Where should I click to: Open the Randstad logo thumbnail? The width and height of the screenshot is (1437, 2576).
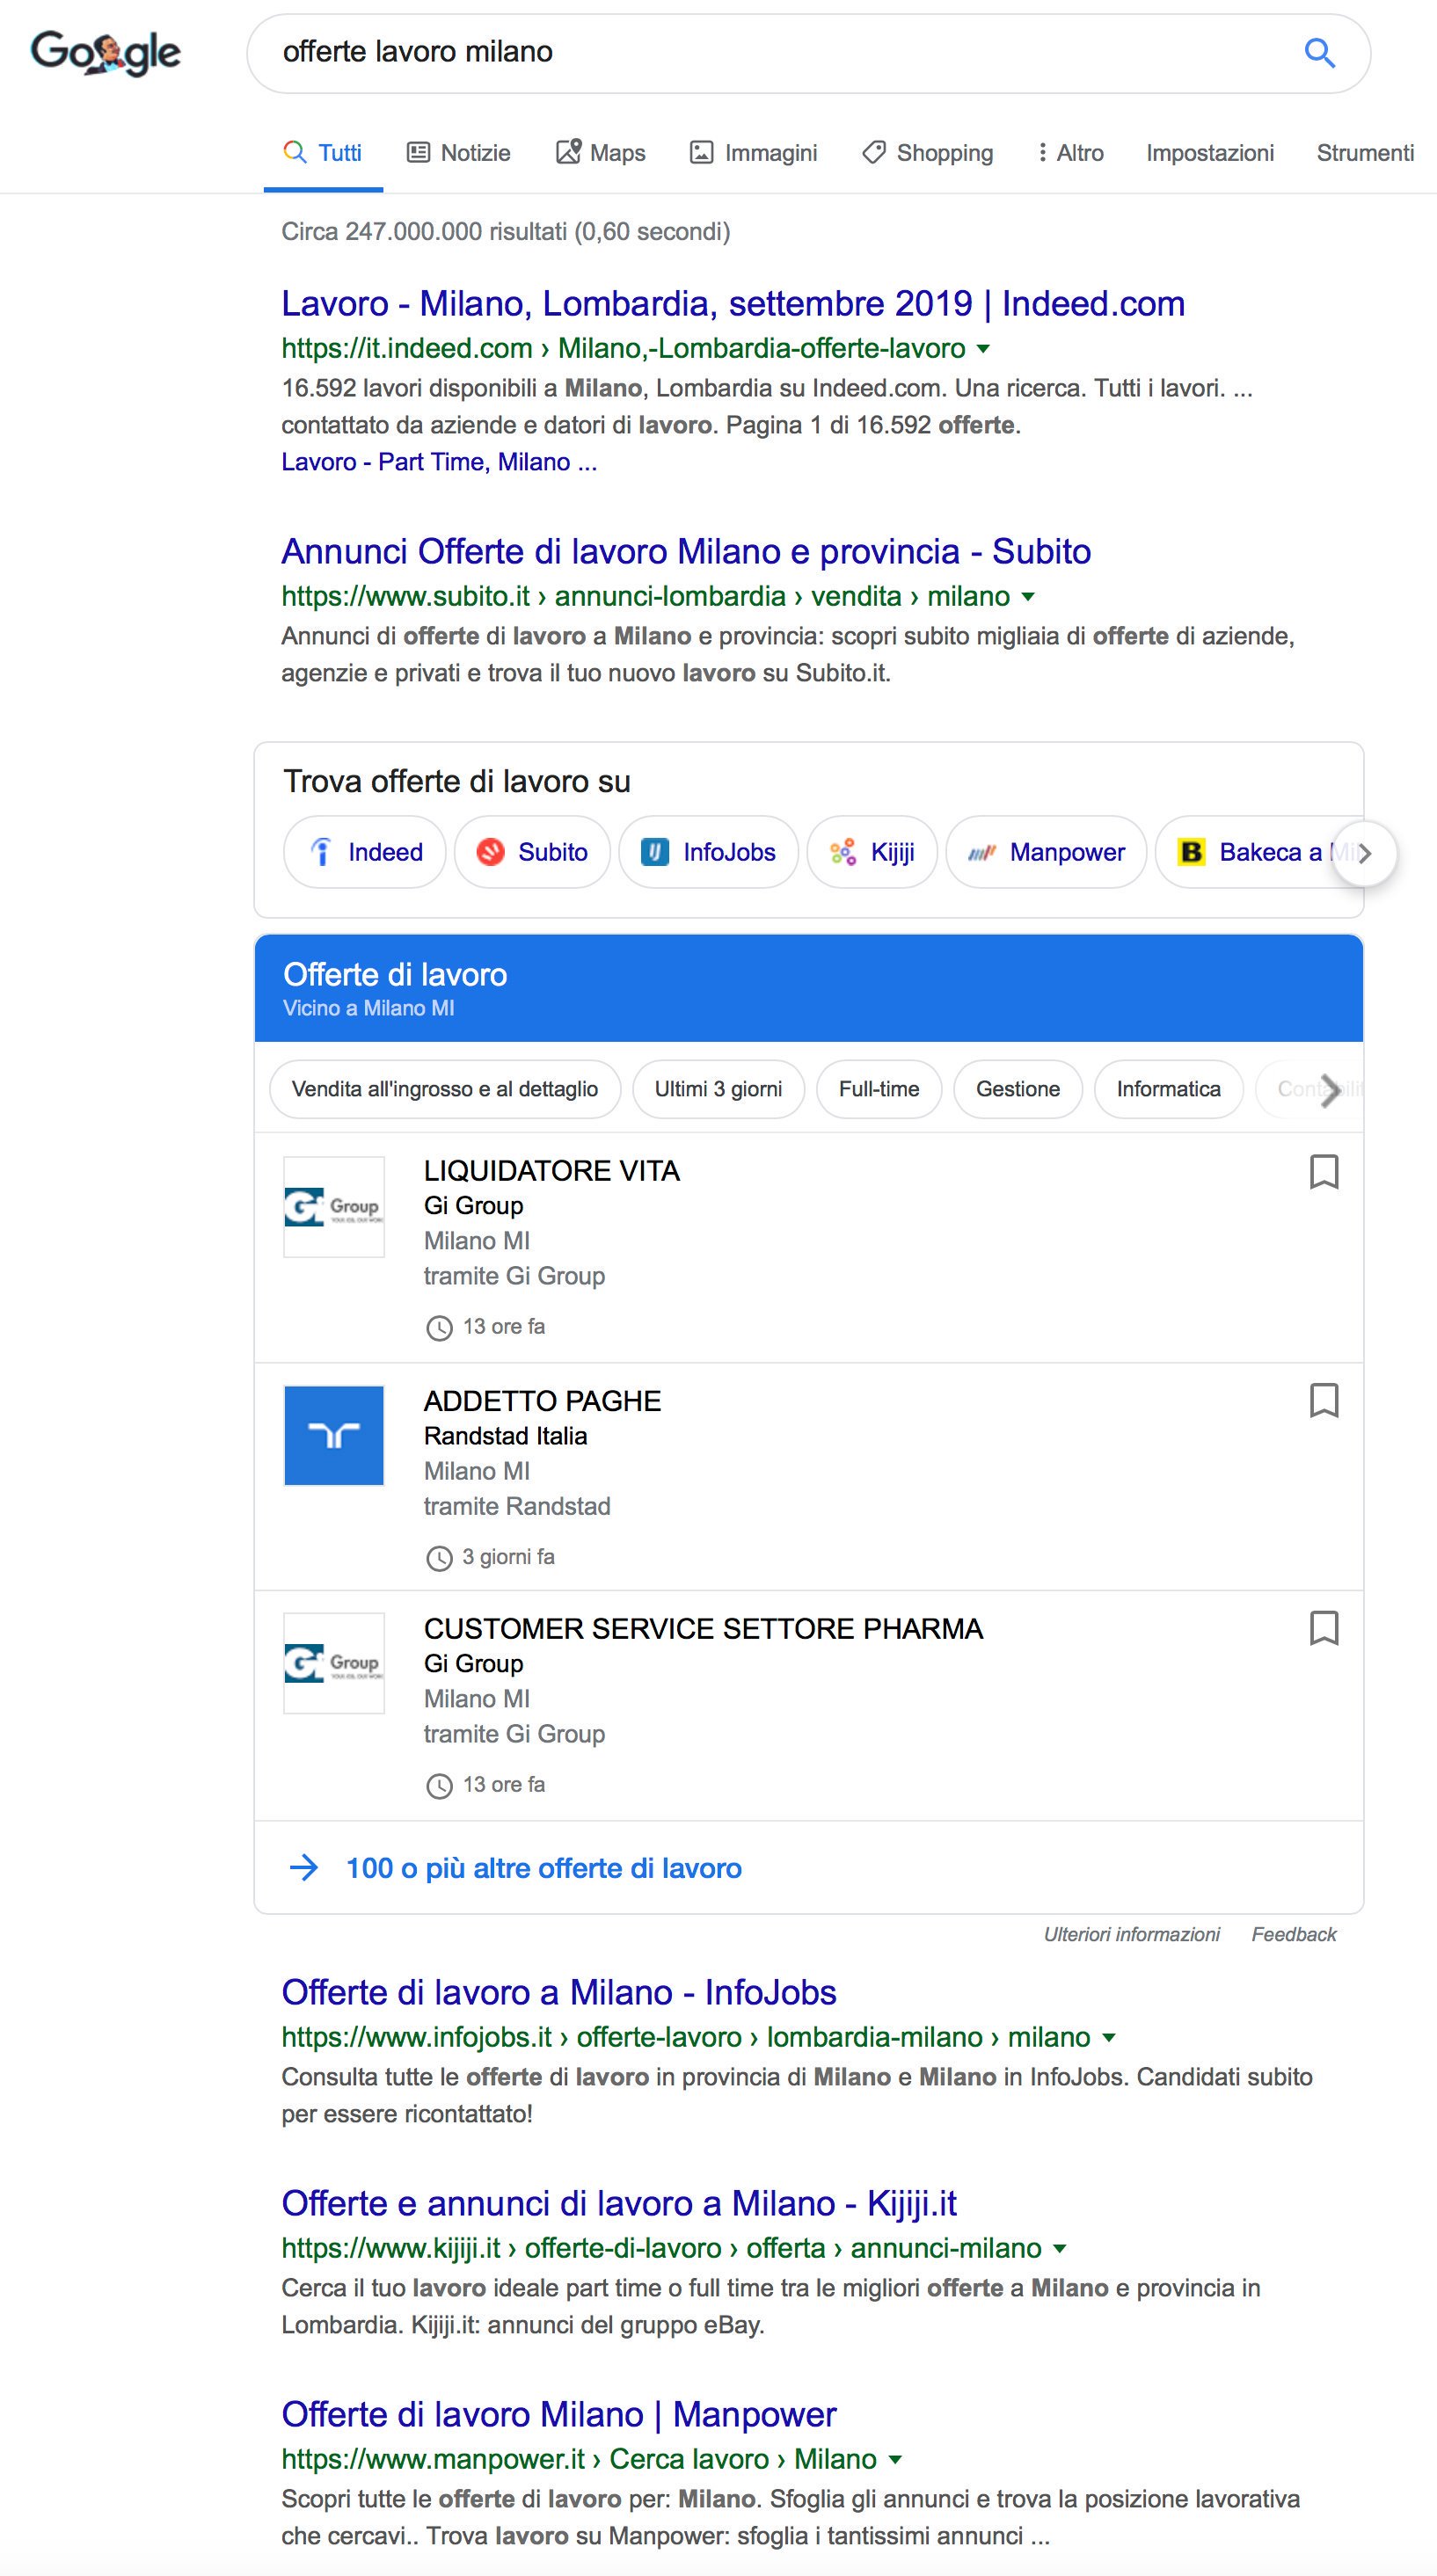[x=334, y=1435]
